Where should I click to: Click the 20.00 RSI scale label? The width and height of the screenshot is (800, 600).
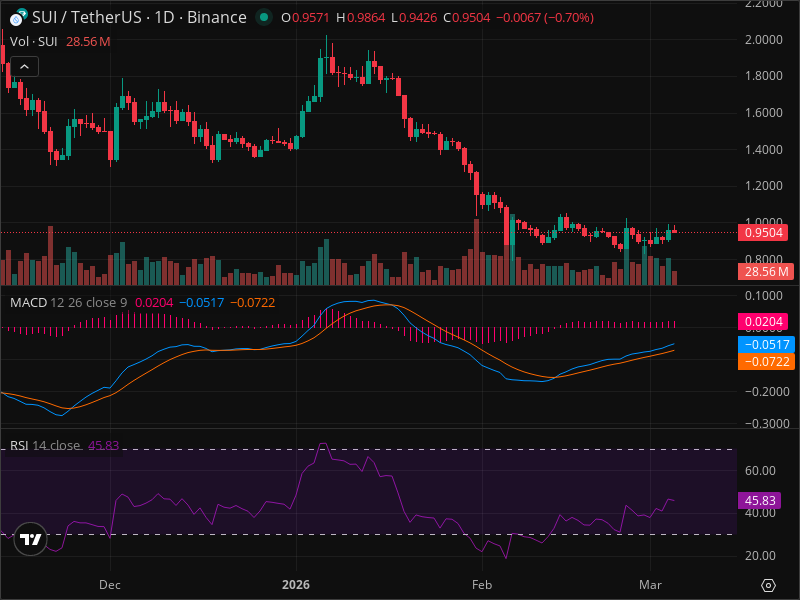tap(760, 556)
